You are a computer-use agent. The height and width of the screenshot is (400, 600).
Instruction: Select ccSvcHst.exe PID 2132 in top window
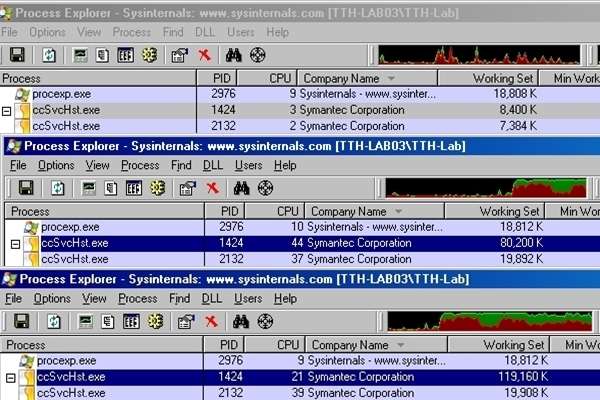pos(300,126)
